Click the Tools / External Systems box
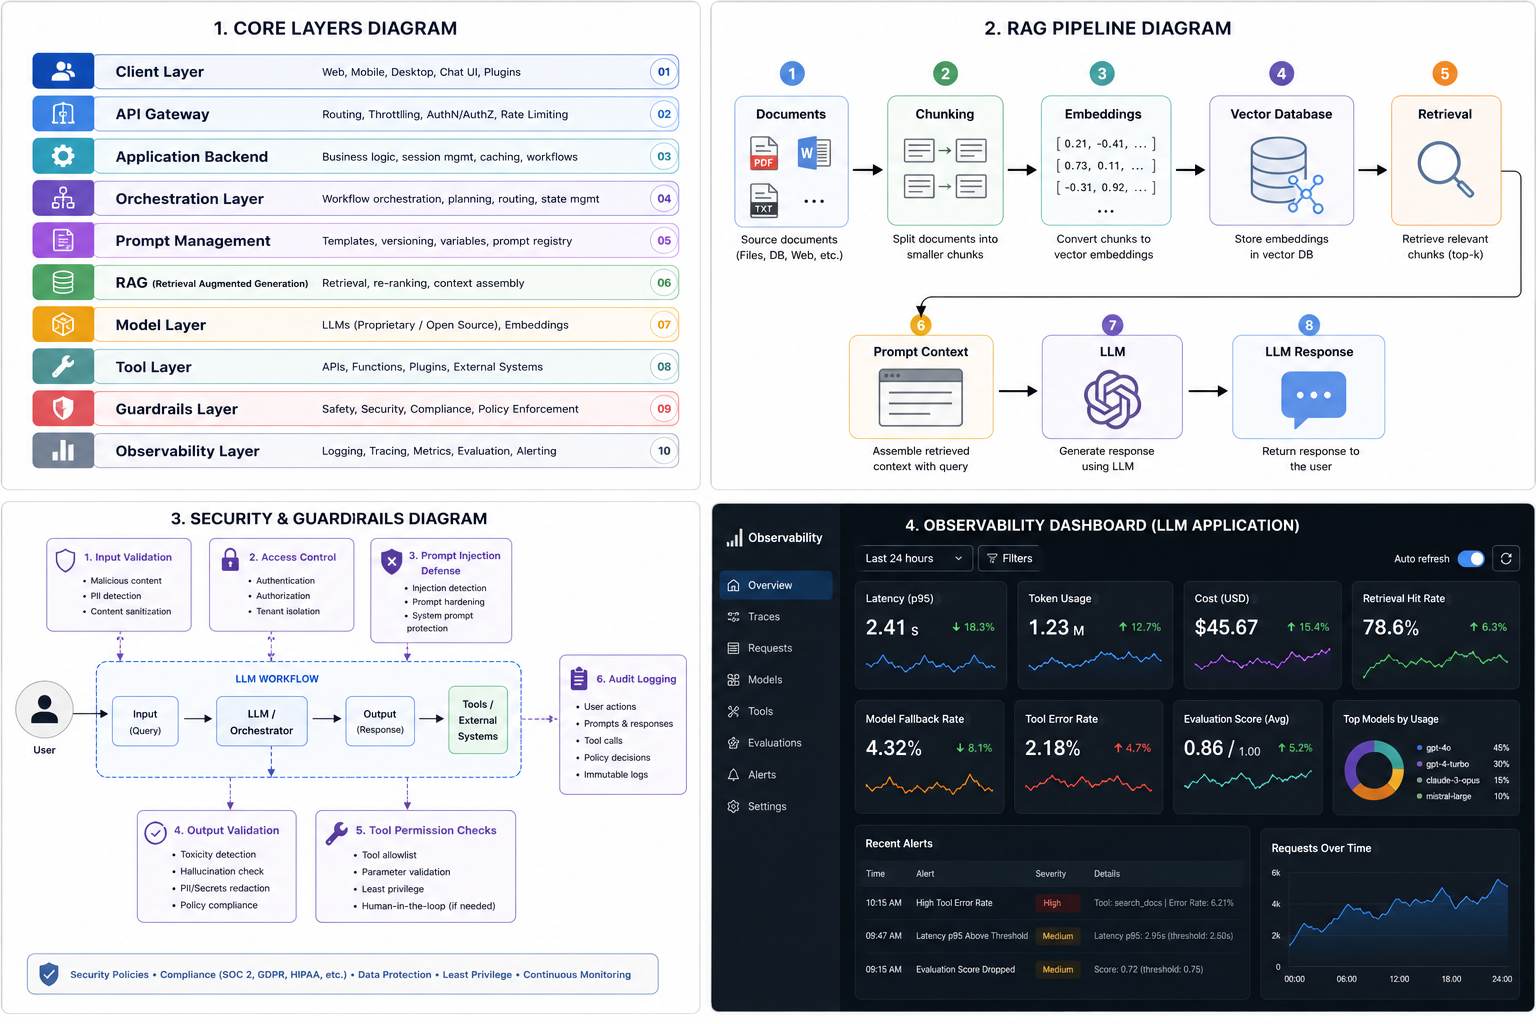The image size is (1536, 1024). pyautogui.click(x=478, y=720)
